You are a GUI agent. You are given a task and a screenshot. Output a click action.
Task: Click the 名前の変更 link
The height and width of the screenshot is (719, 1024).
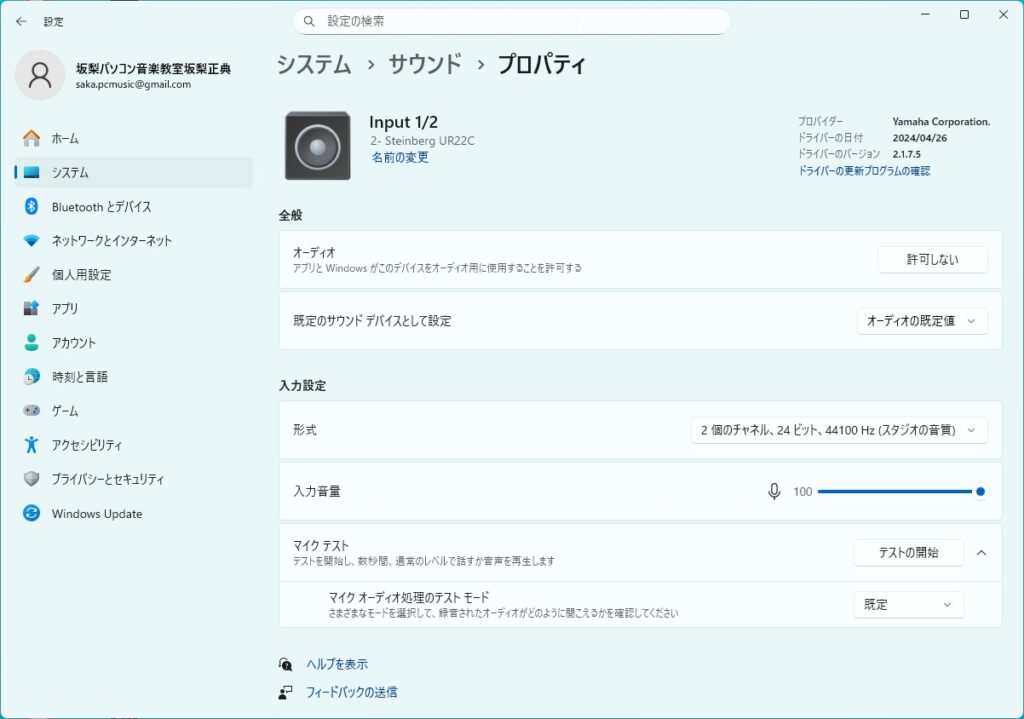[x=400, y=158]
